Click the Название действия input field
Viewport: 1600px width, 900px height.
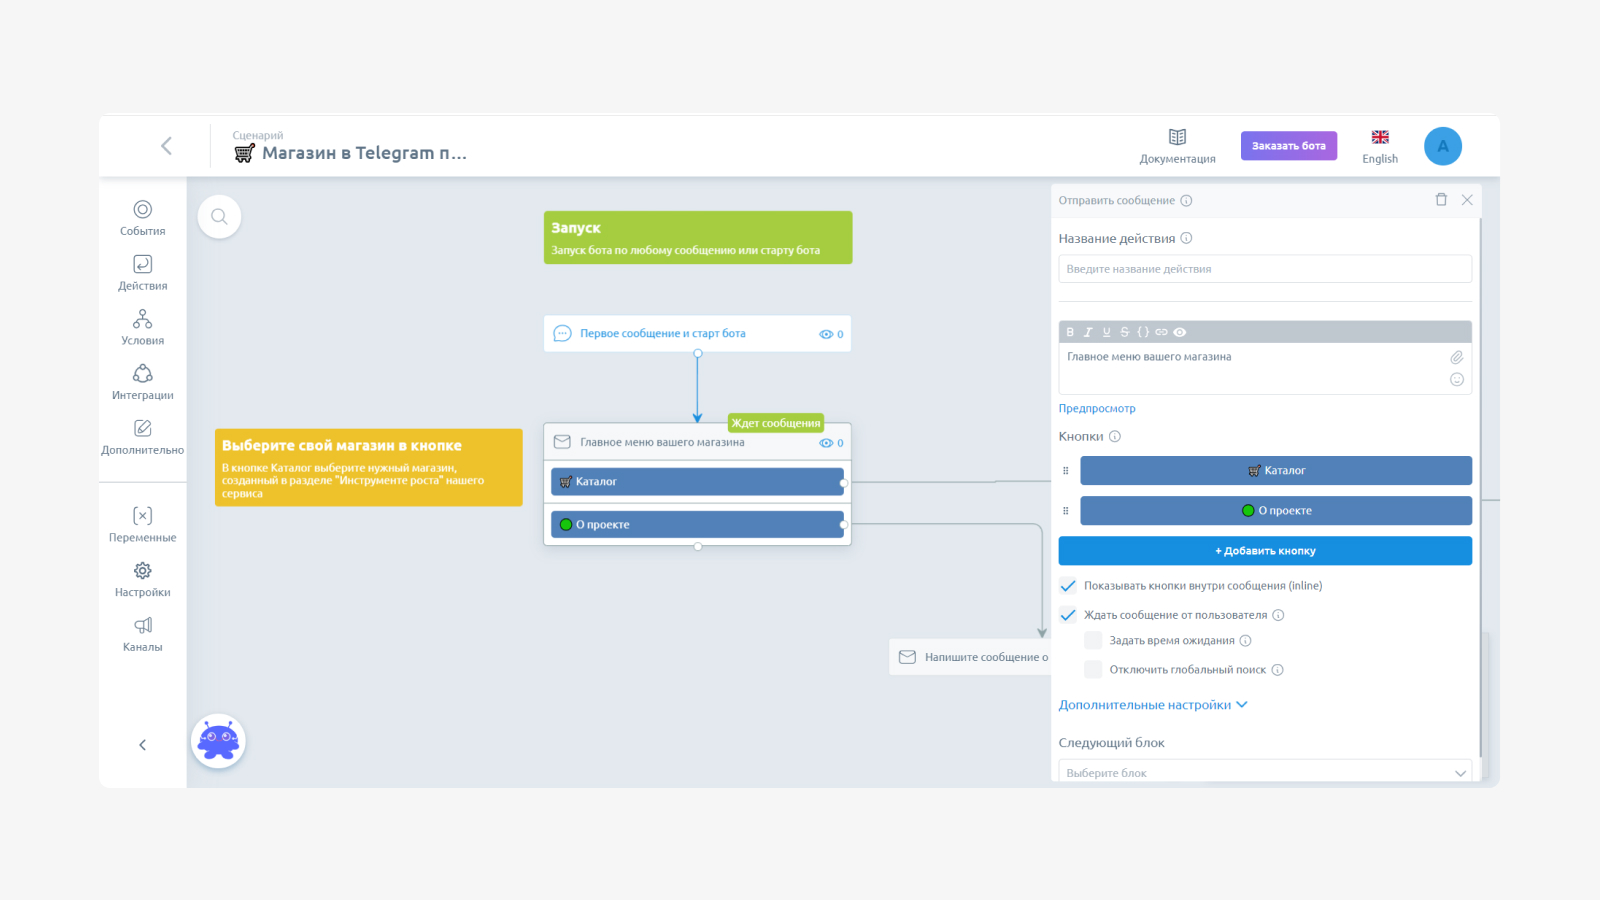[x=1265, y=269]
